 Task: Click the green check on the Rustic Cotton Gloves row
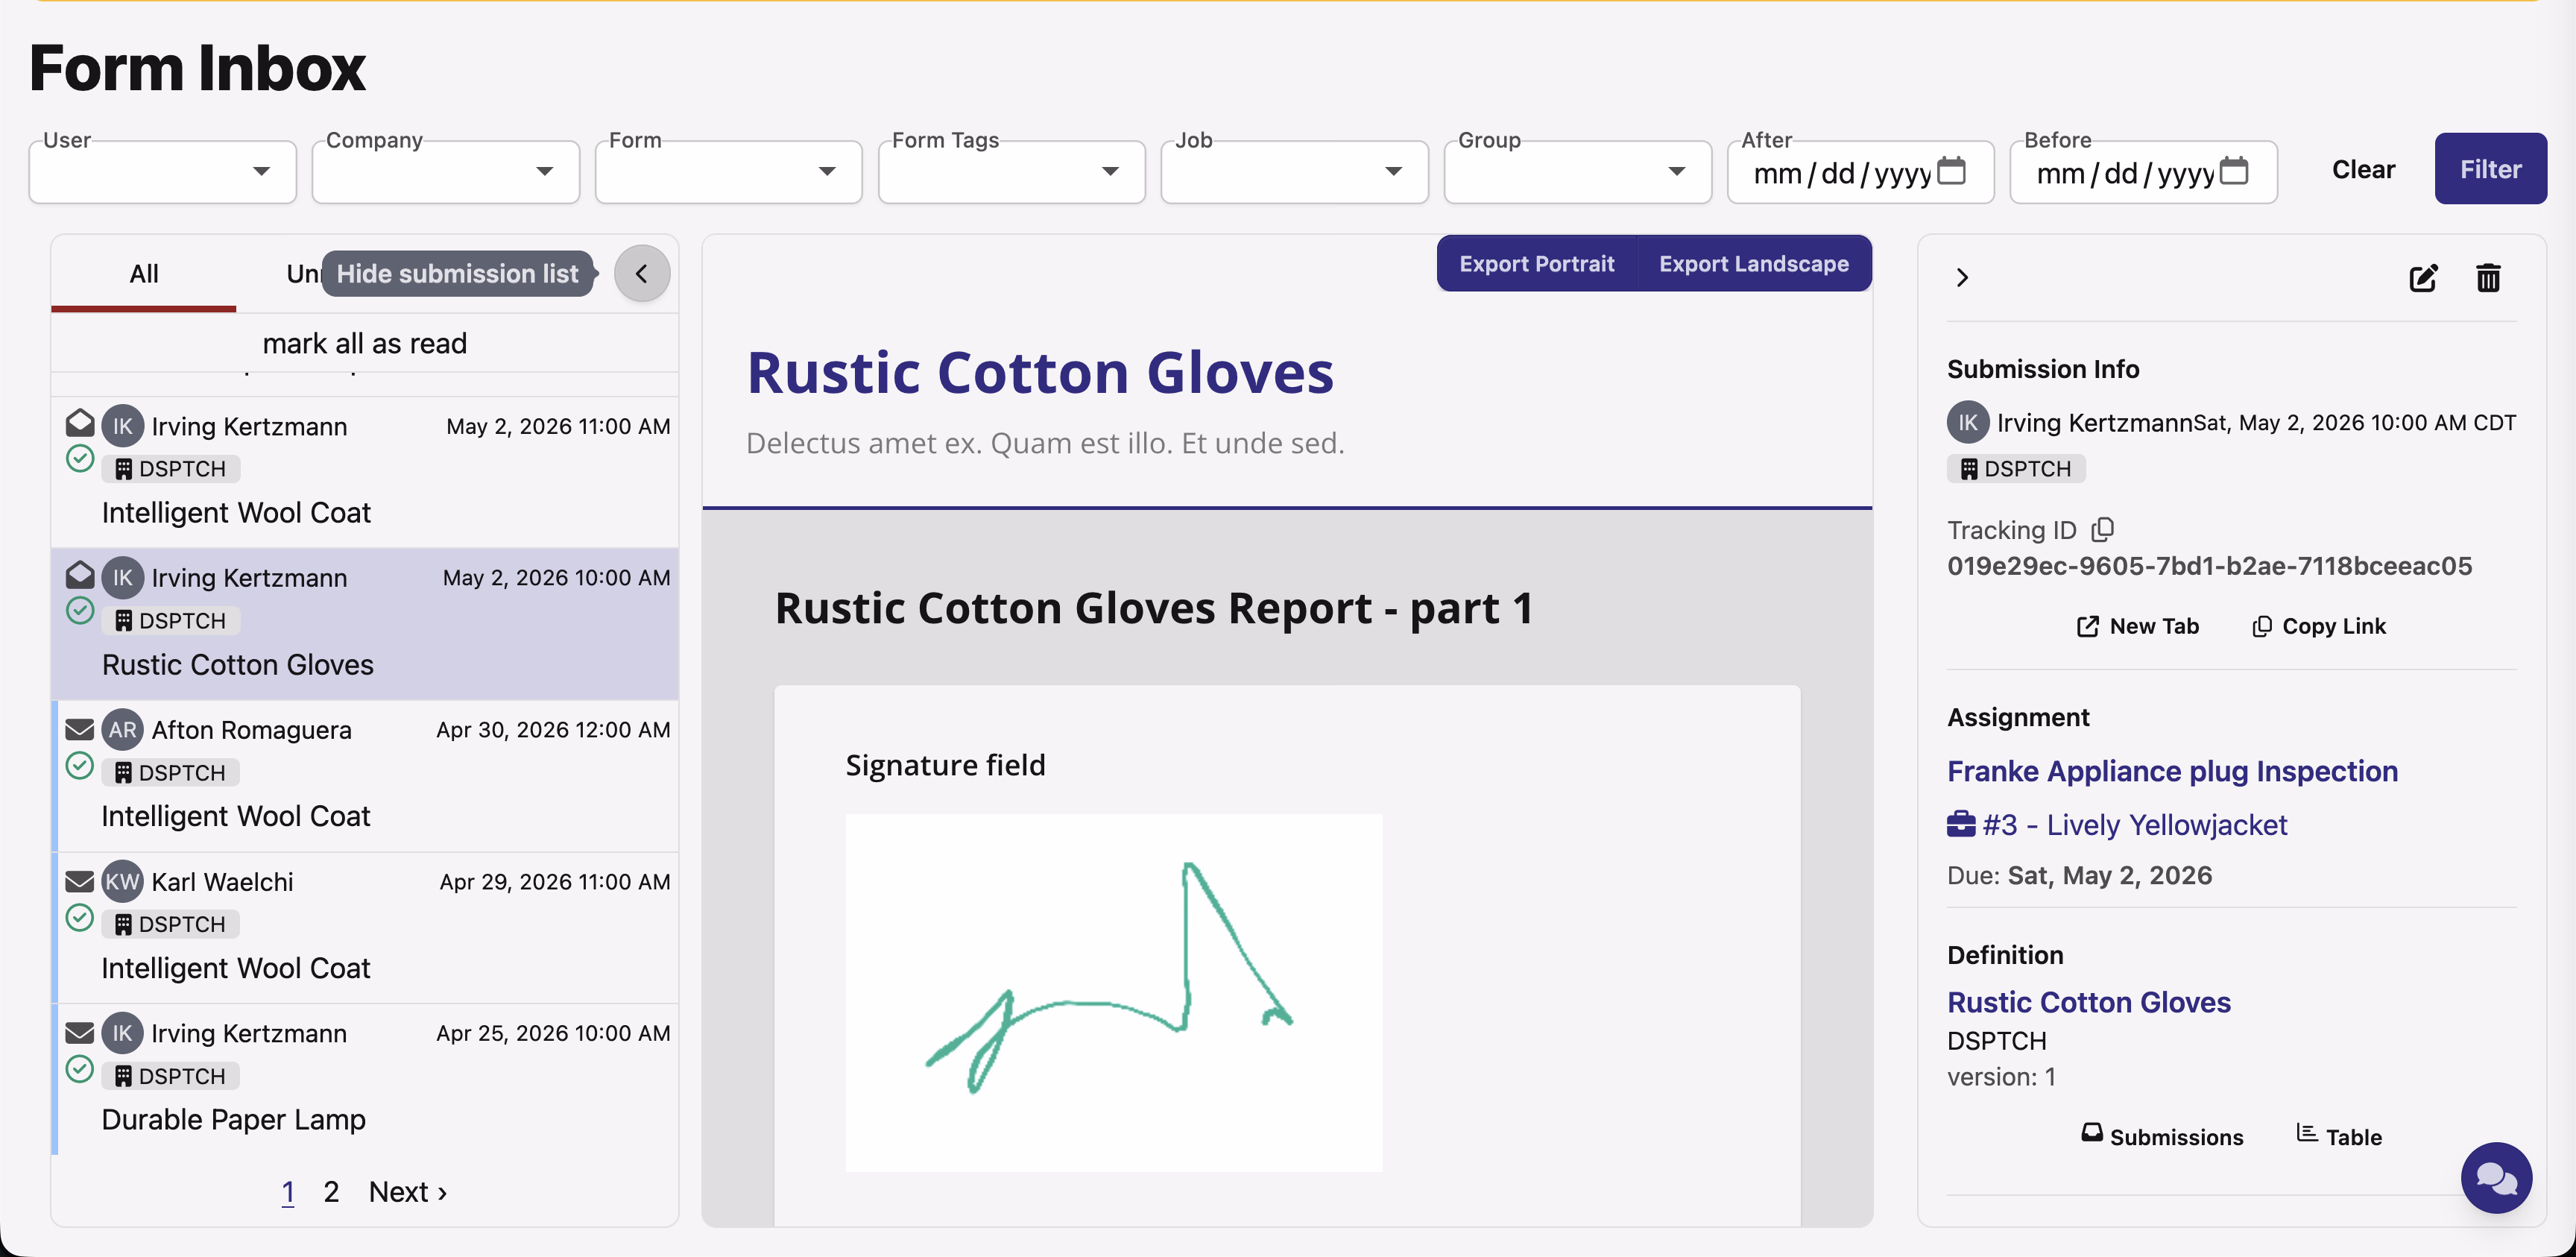80,610
